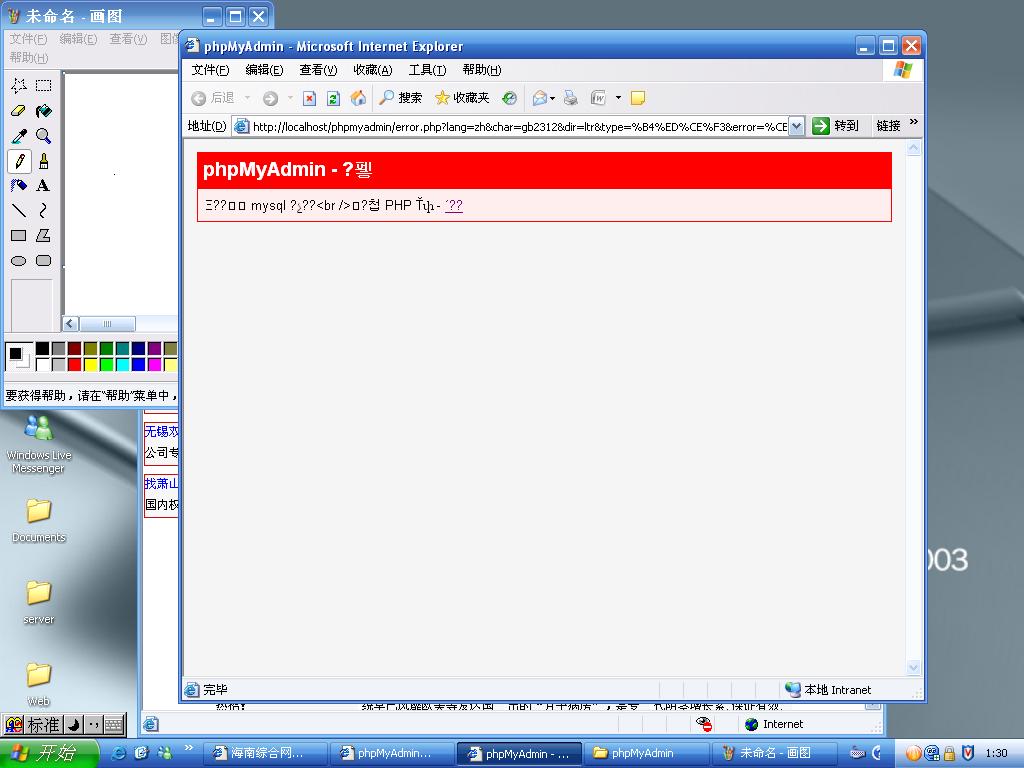Choose the Fill with color bucket tool

point(44,111)
